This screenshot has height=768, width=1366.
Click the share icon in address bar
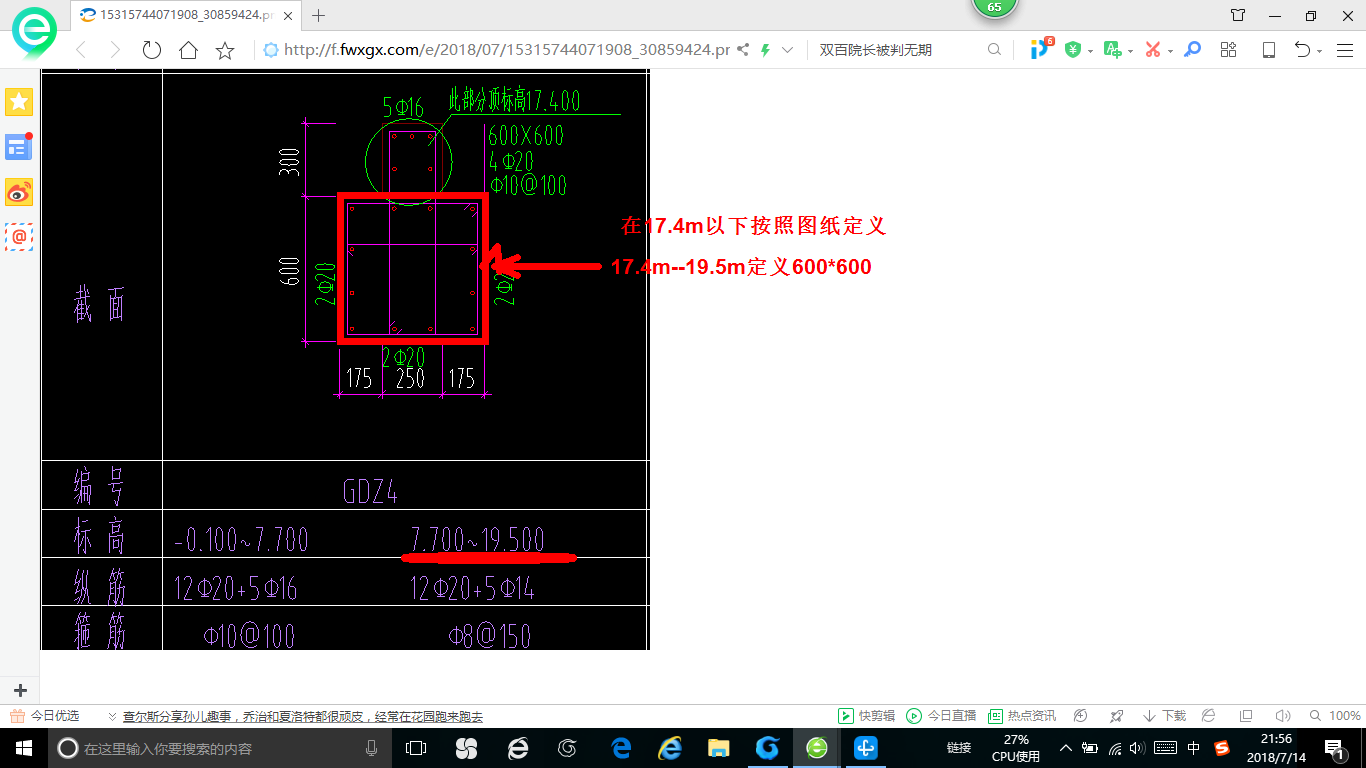[x=743, y=50]
